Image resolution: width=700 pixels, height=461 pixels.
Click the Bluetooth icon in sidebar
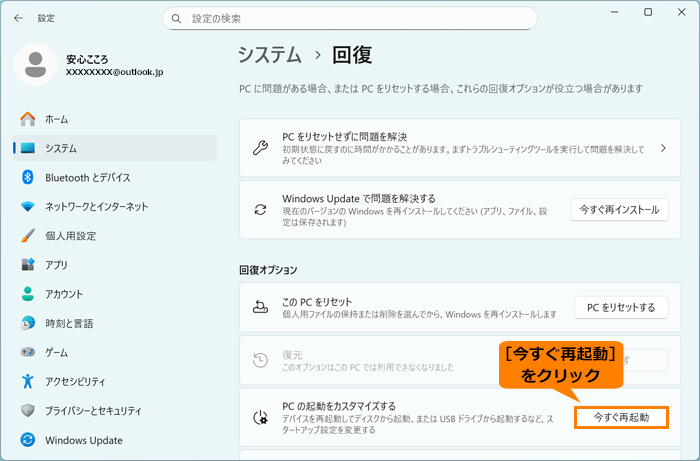[x=28, y=177]
